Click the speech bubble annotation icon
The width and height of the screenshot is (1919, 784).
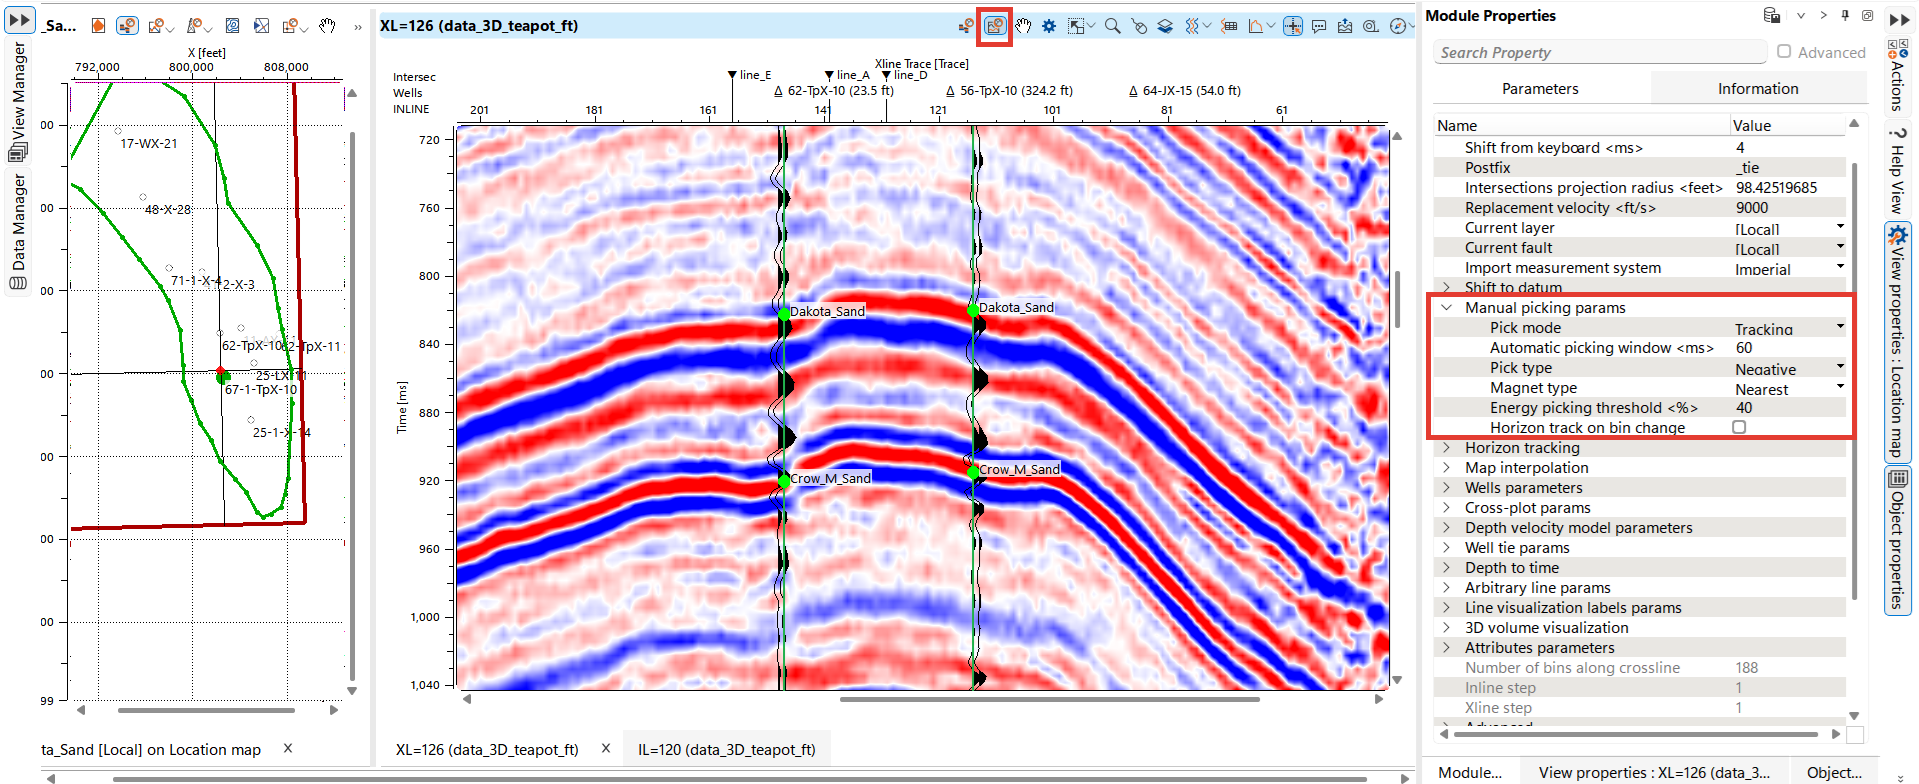tap(1319, 26)
